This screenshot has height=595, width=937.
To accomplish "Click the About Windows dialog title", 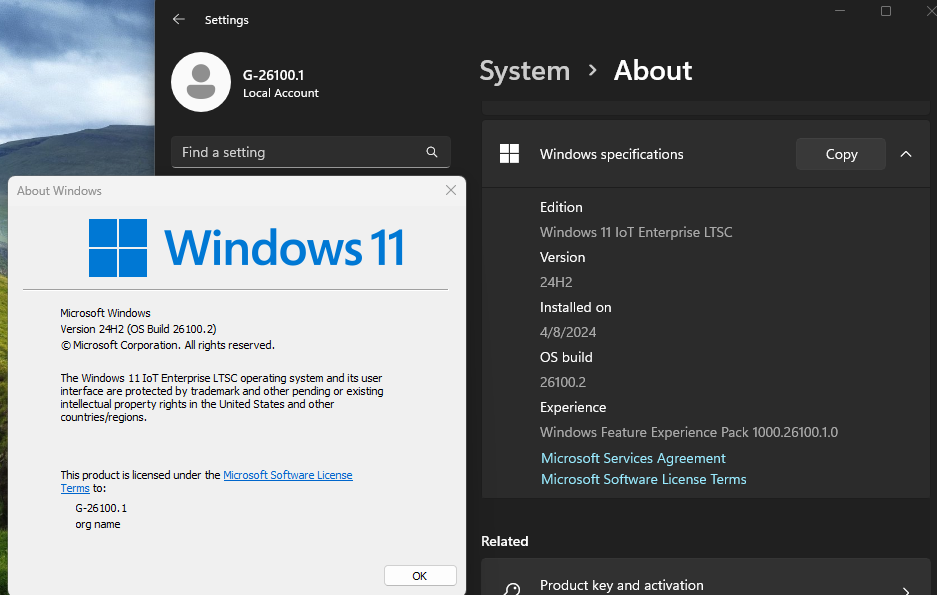I will click(59, 191).
